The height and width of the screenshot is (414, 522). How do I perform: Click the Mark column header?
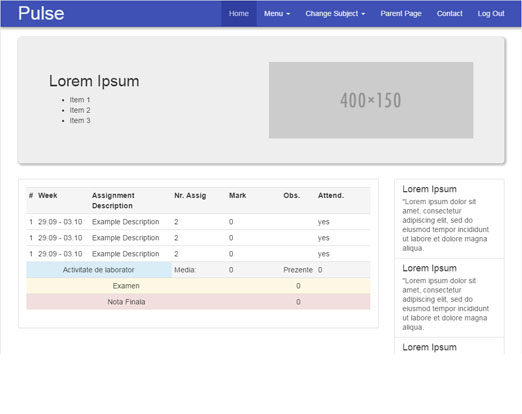point(237,195)
